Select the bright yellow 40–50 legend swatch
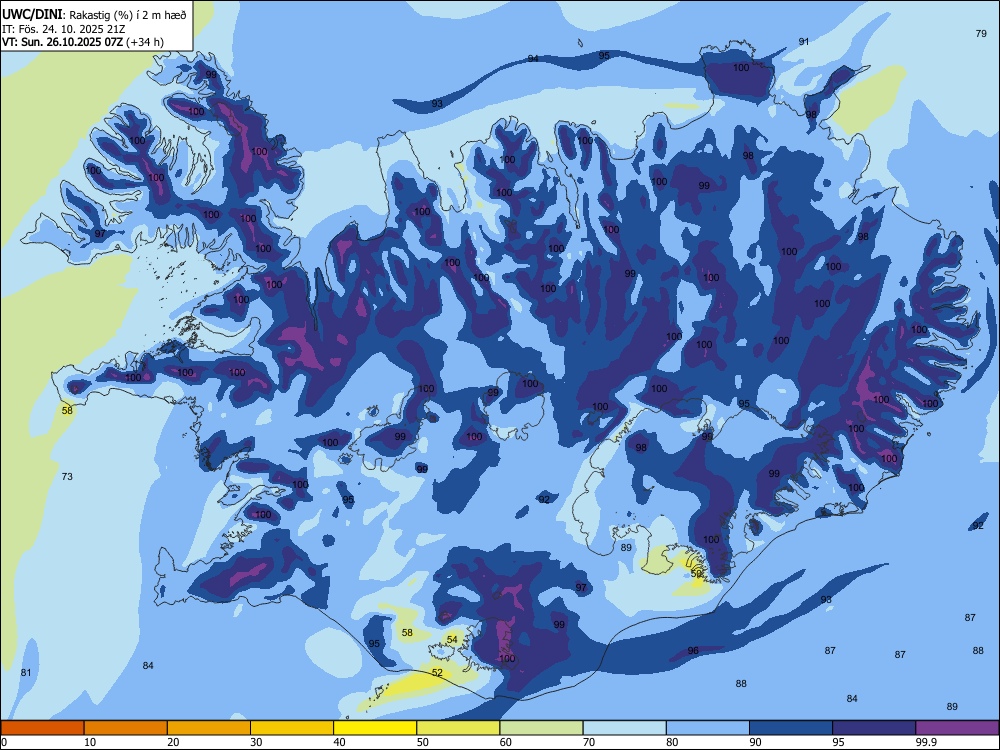1000x750 pixels. pyautogui.click(x=375, y=728)
